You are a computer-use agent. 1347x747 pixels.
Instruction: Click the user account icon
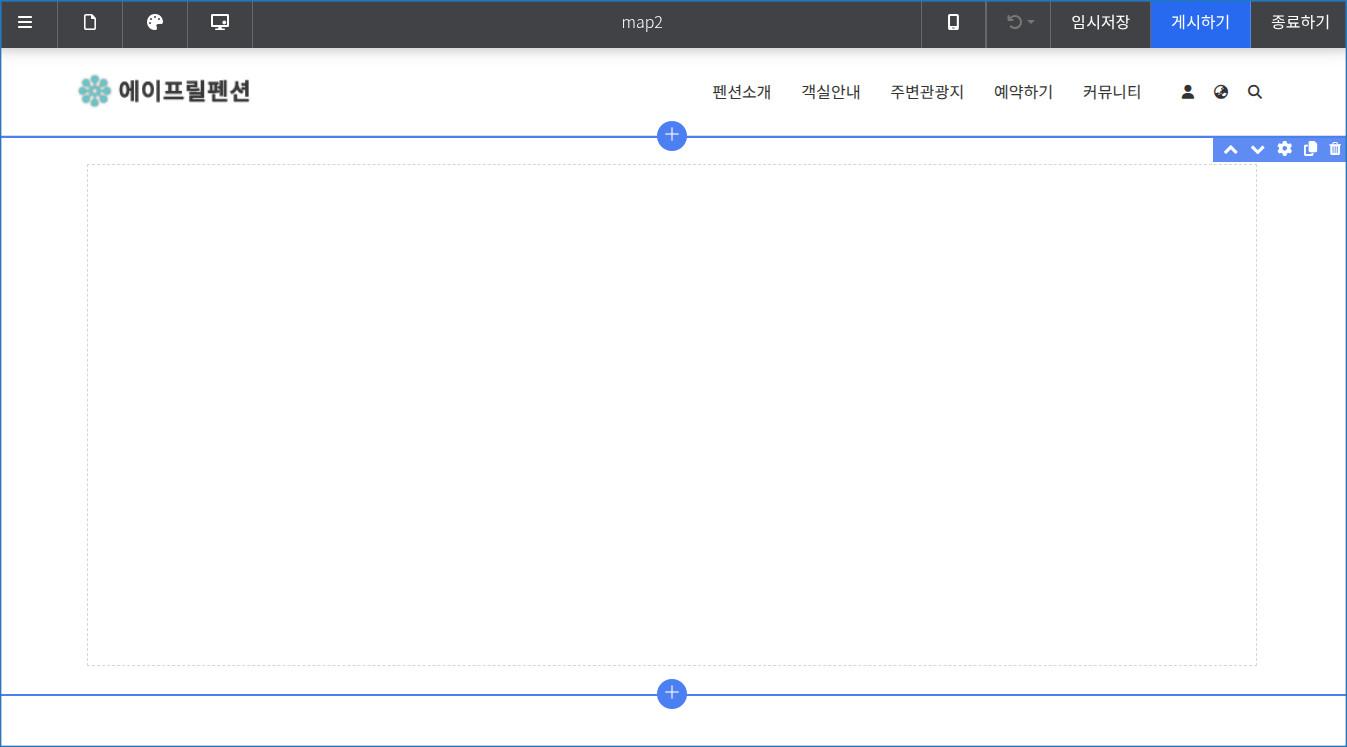click(x=1187, y=92)
